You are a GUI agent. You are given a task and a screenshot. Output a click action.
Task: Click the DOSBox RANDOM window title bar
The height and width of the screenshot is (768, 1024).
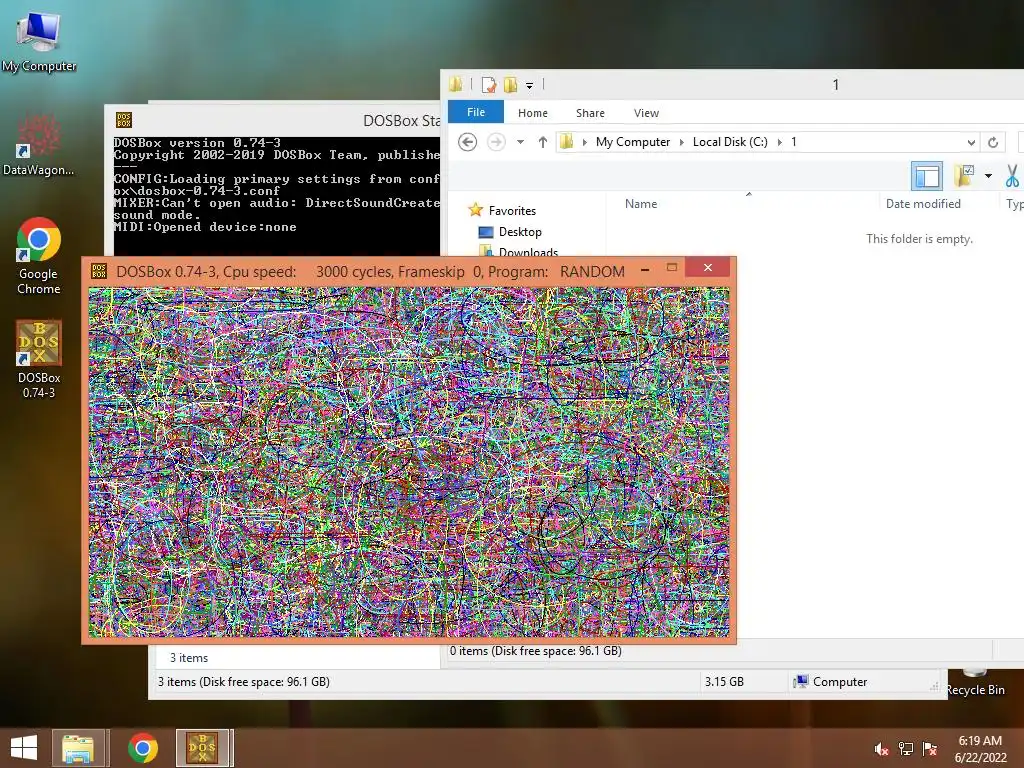pyautogui.click(x=370, y=272)
